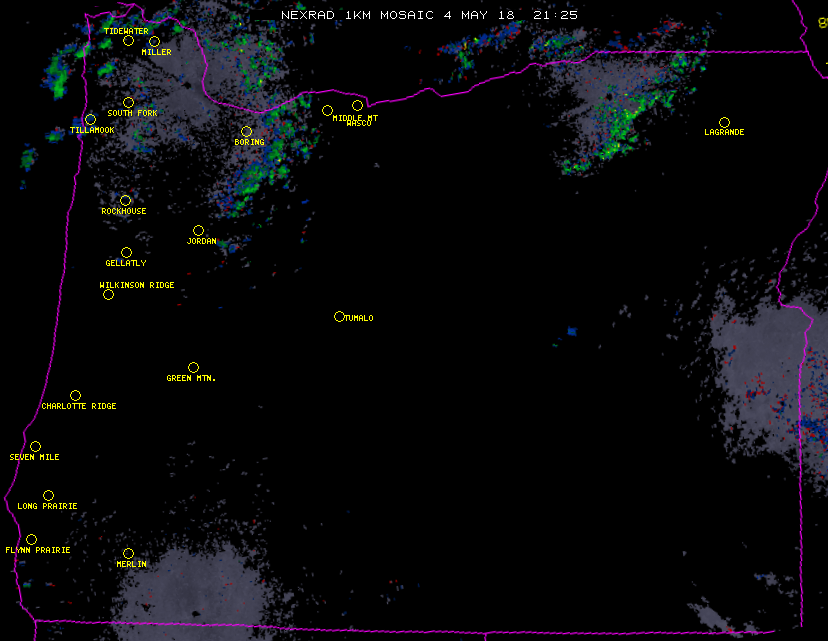828x641 pixels.
Task: Select the Jordan station circle marker
Action: pyautogui.click(x=198, y=231)
